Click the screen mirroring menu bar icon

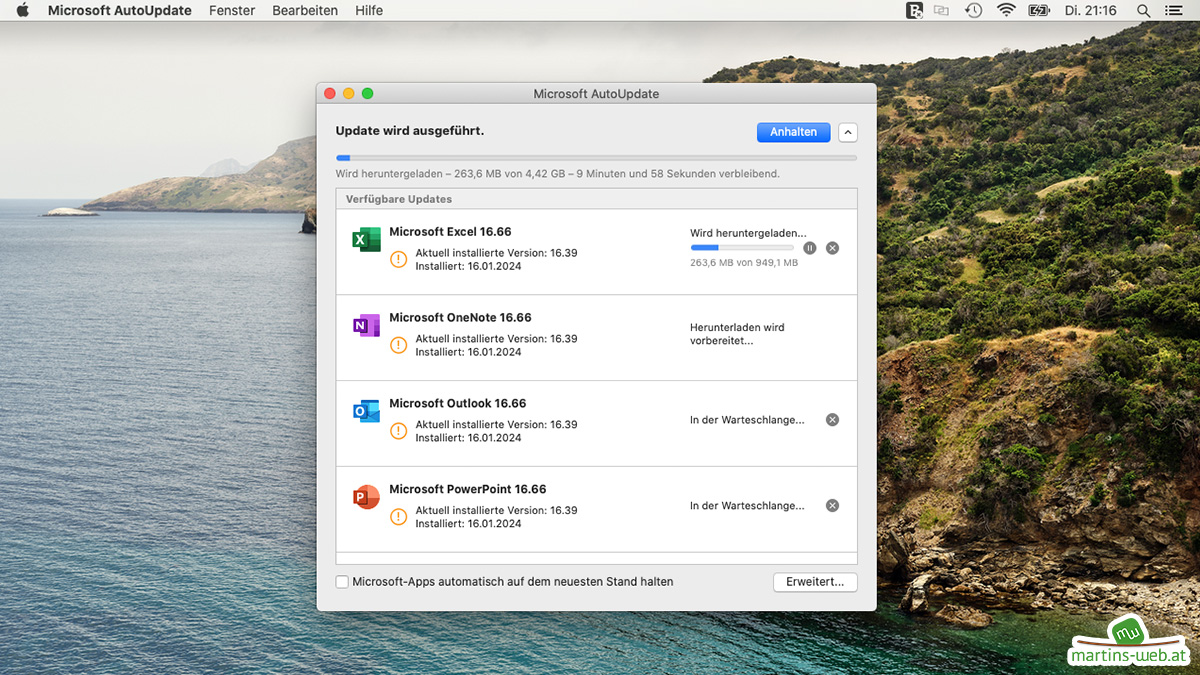click(941, 10)
